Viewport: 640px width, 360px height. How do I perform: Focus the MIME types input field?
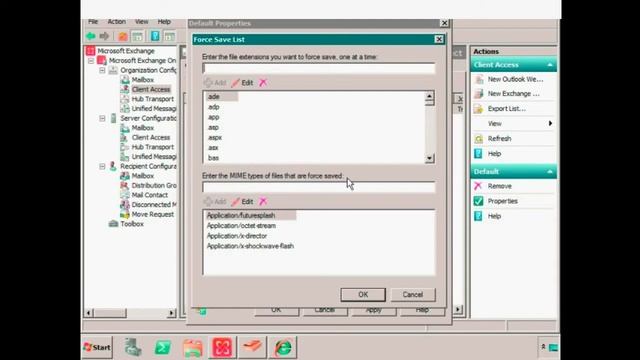[x=318, y=187]
